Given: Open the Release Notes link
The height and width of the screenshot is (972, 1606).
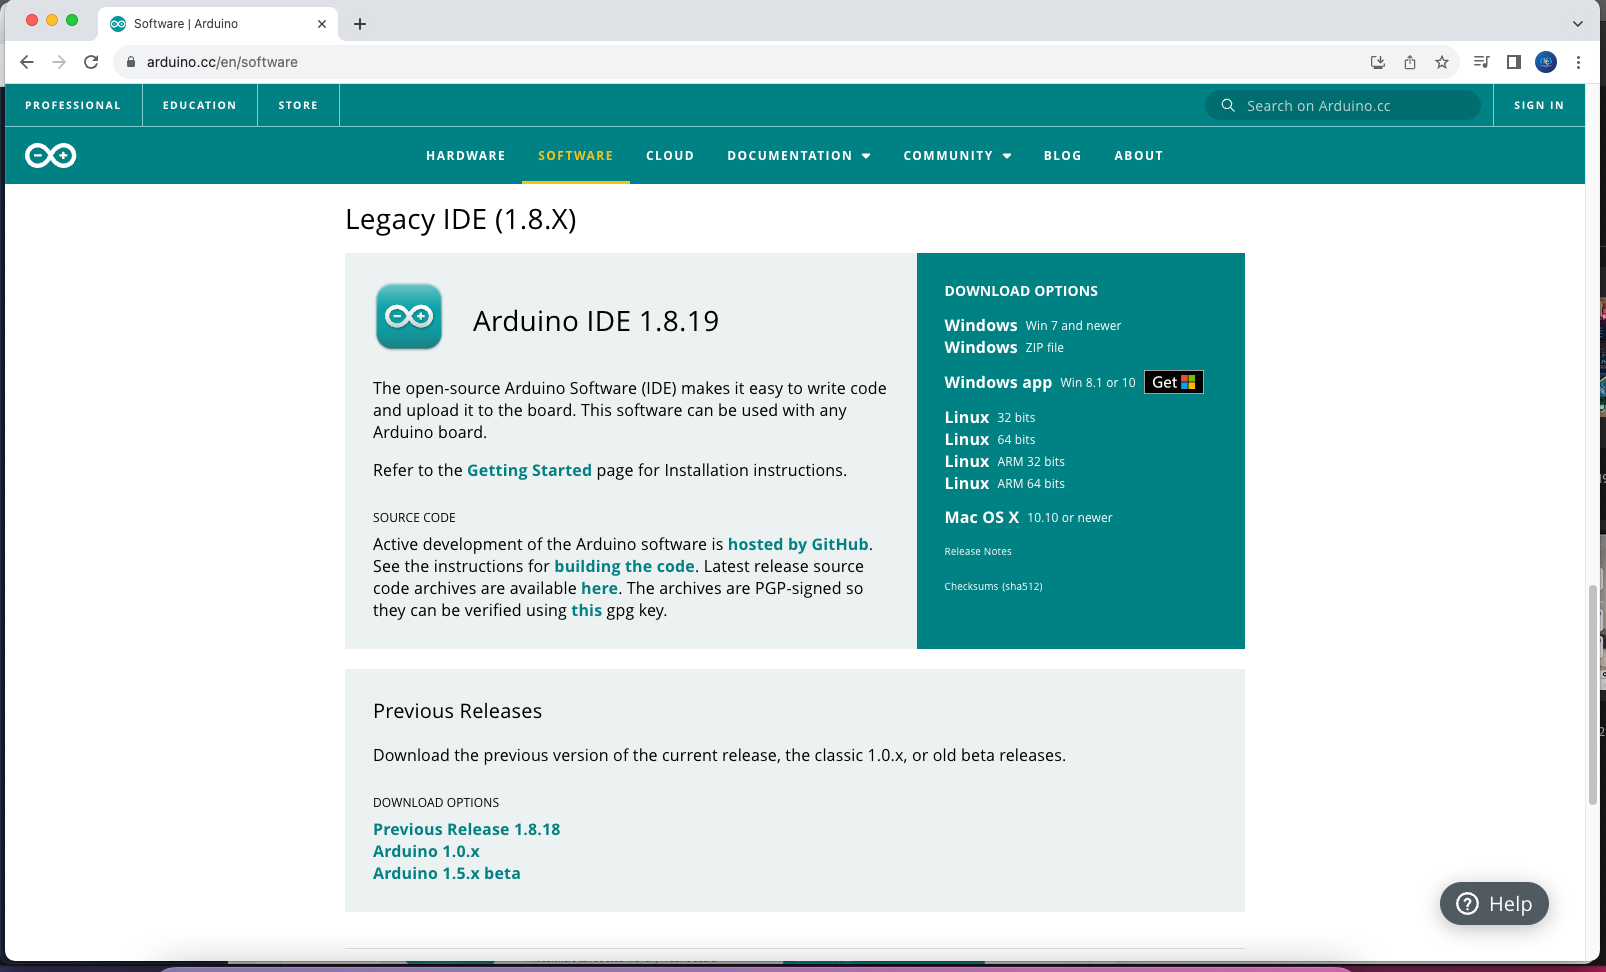Looking at the screenshot, I should coord(978,551).
